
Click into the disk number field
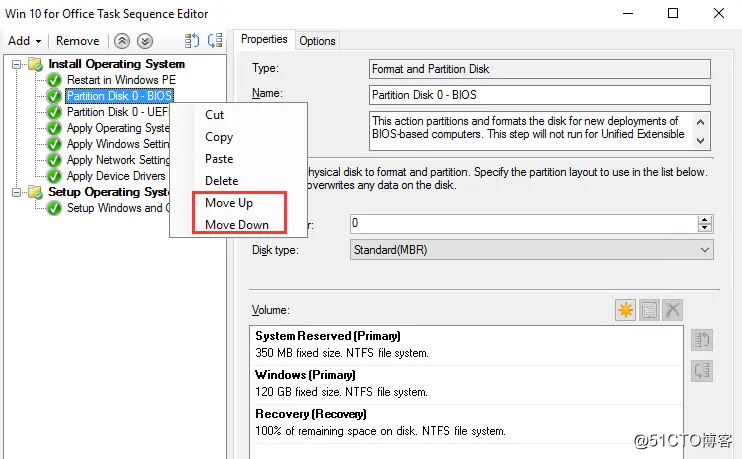tap(523, 224)
